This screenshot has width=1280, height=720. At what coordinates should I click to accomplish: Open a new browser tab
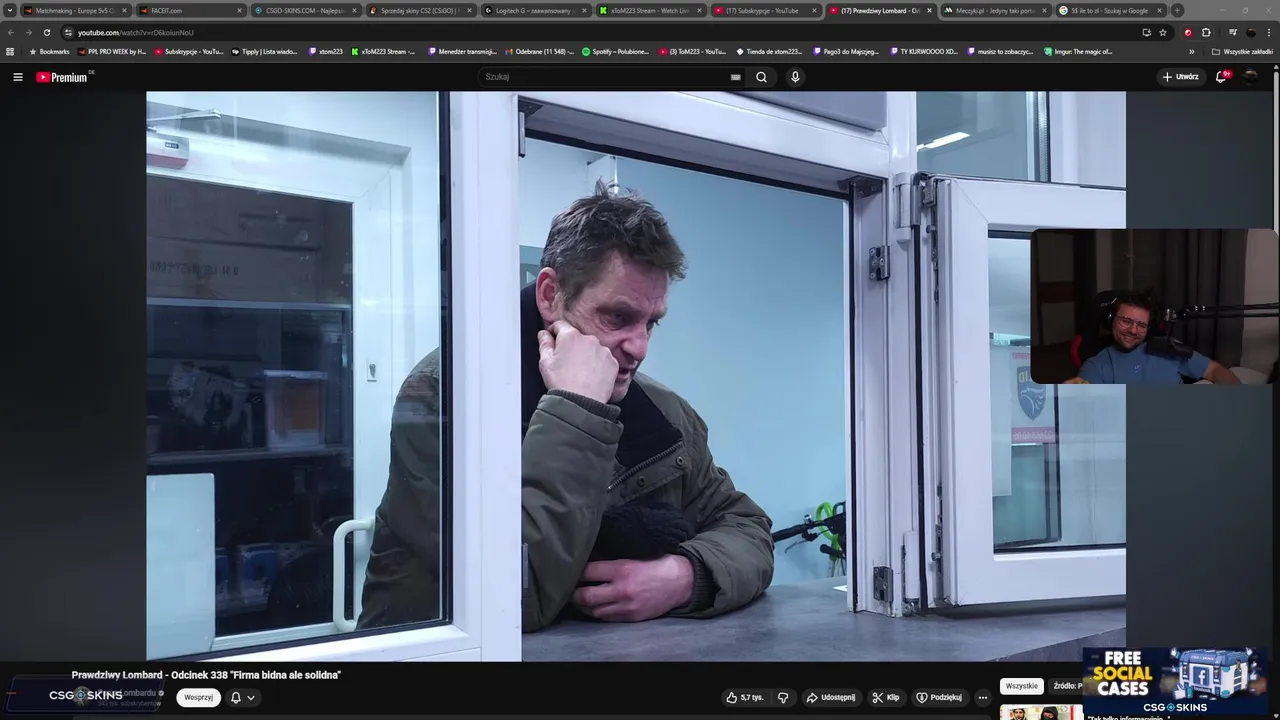[1177, 10]
